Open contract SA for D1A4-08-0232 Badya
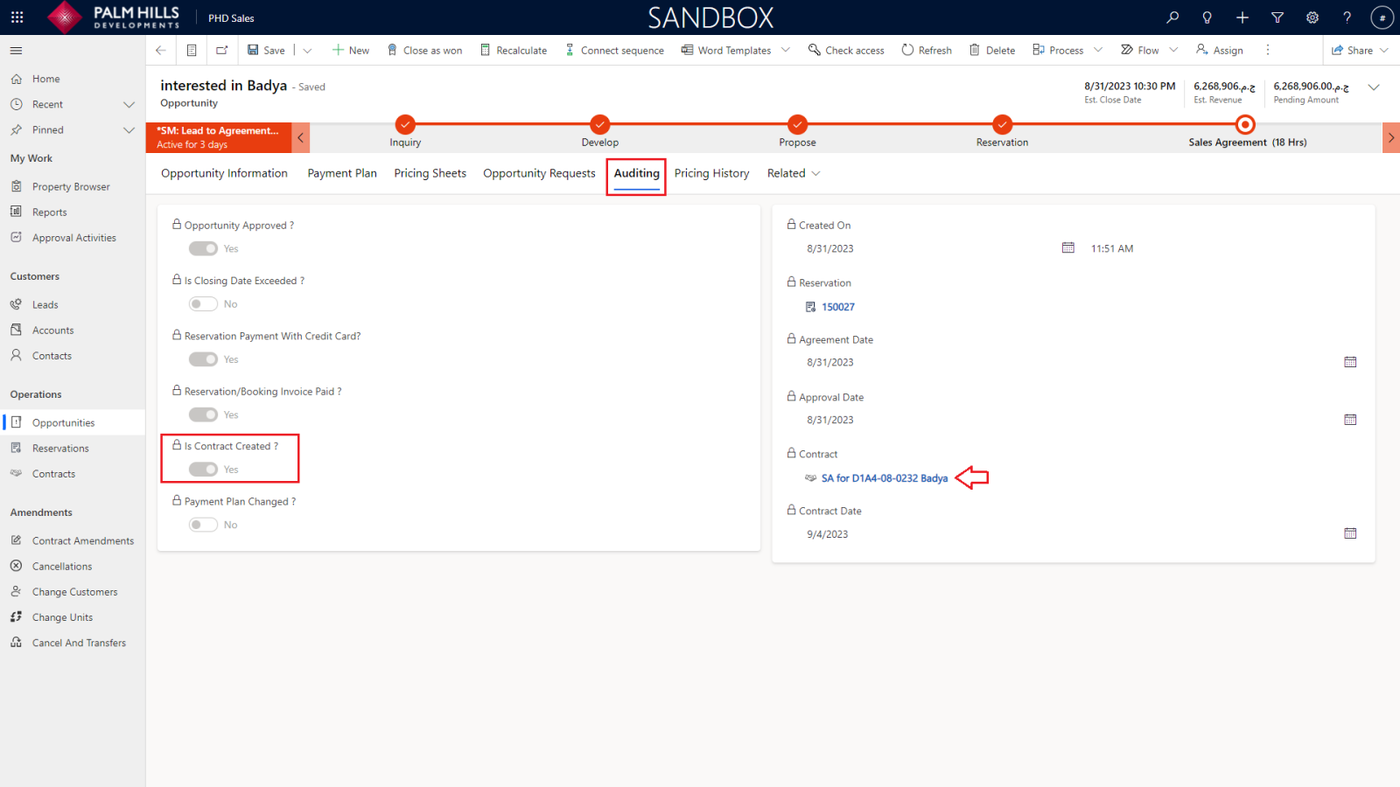The image size is (1400, 787). tap(885, 478)
